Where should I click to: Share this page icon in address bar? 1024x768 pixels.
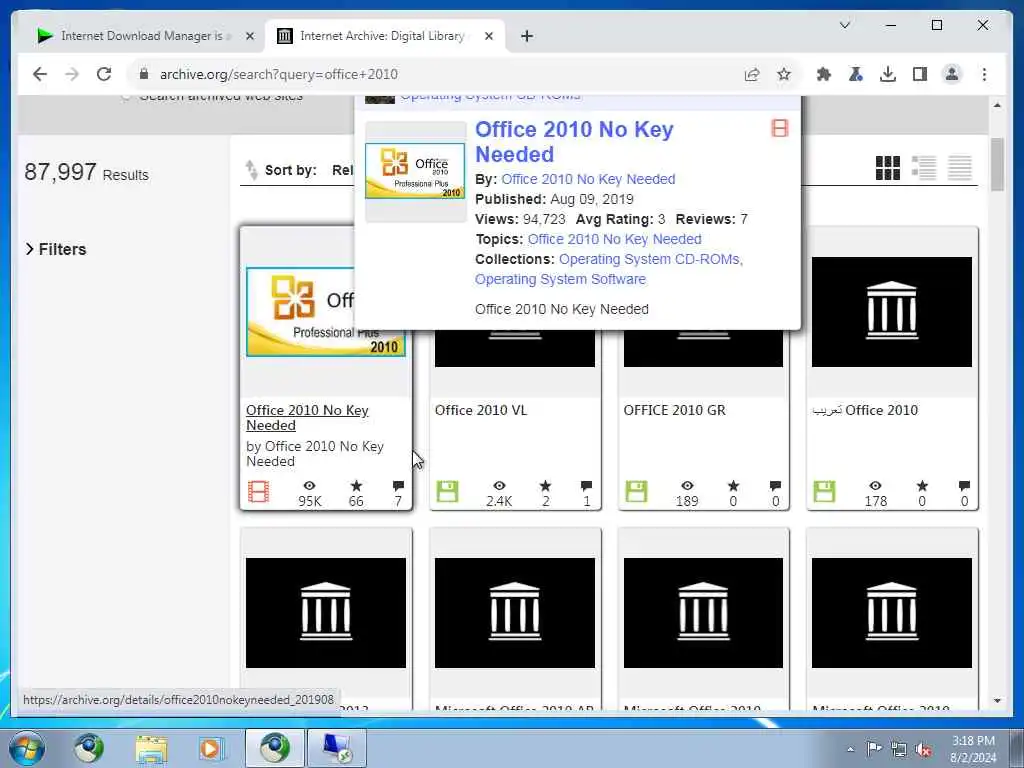click(752, 74)
